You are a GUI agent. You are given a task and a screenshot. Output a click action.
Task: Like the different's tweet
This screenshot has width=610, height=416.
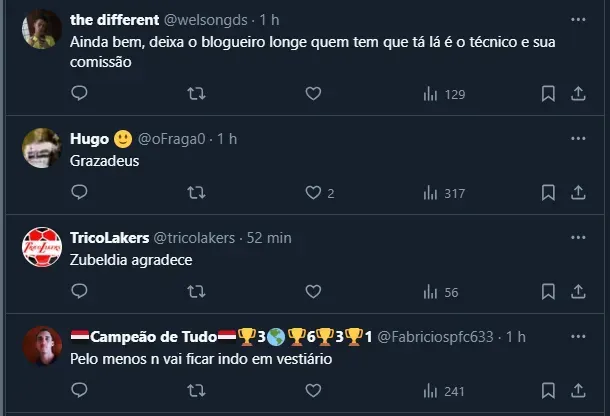tap(313, 94)
